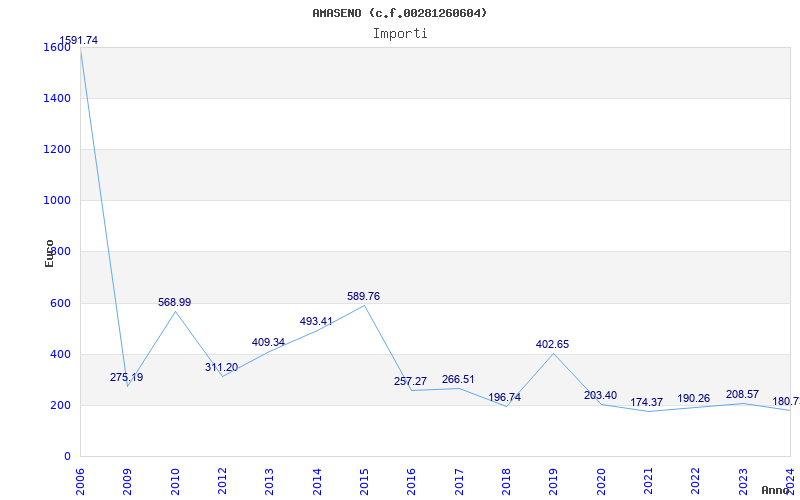Select the 266.51 data label
Image resolution: width=800 pixels, height=500 pixels.
458,380
